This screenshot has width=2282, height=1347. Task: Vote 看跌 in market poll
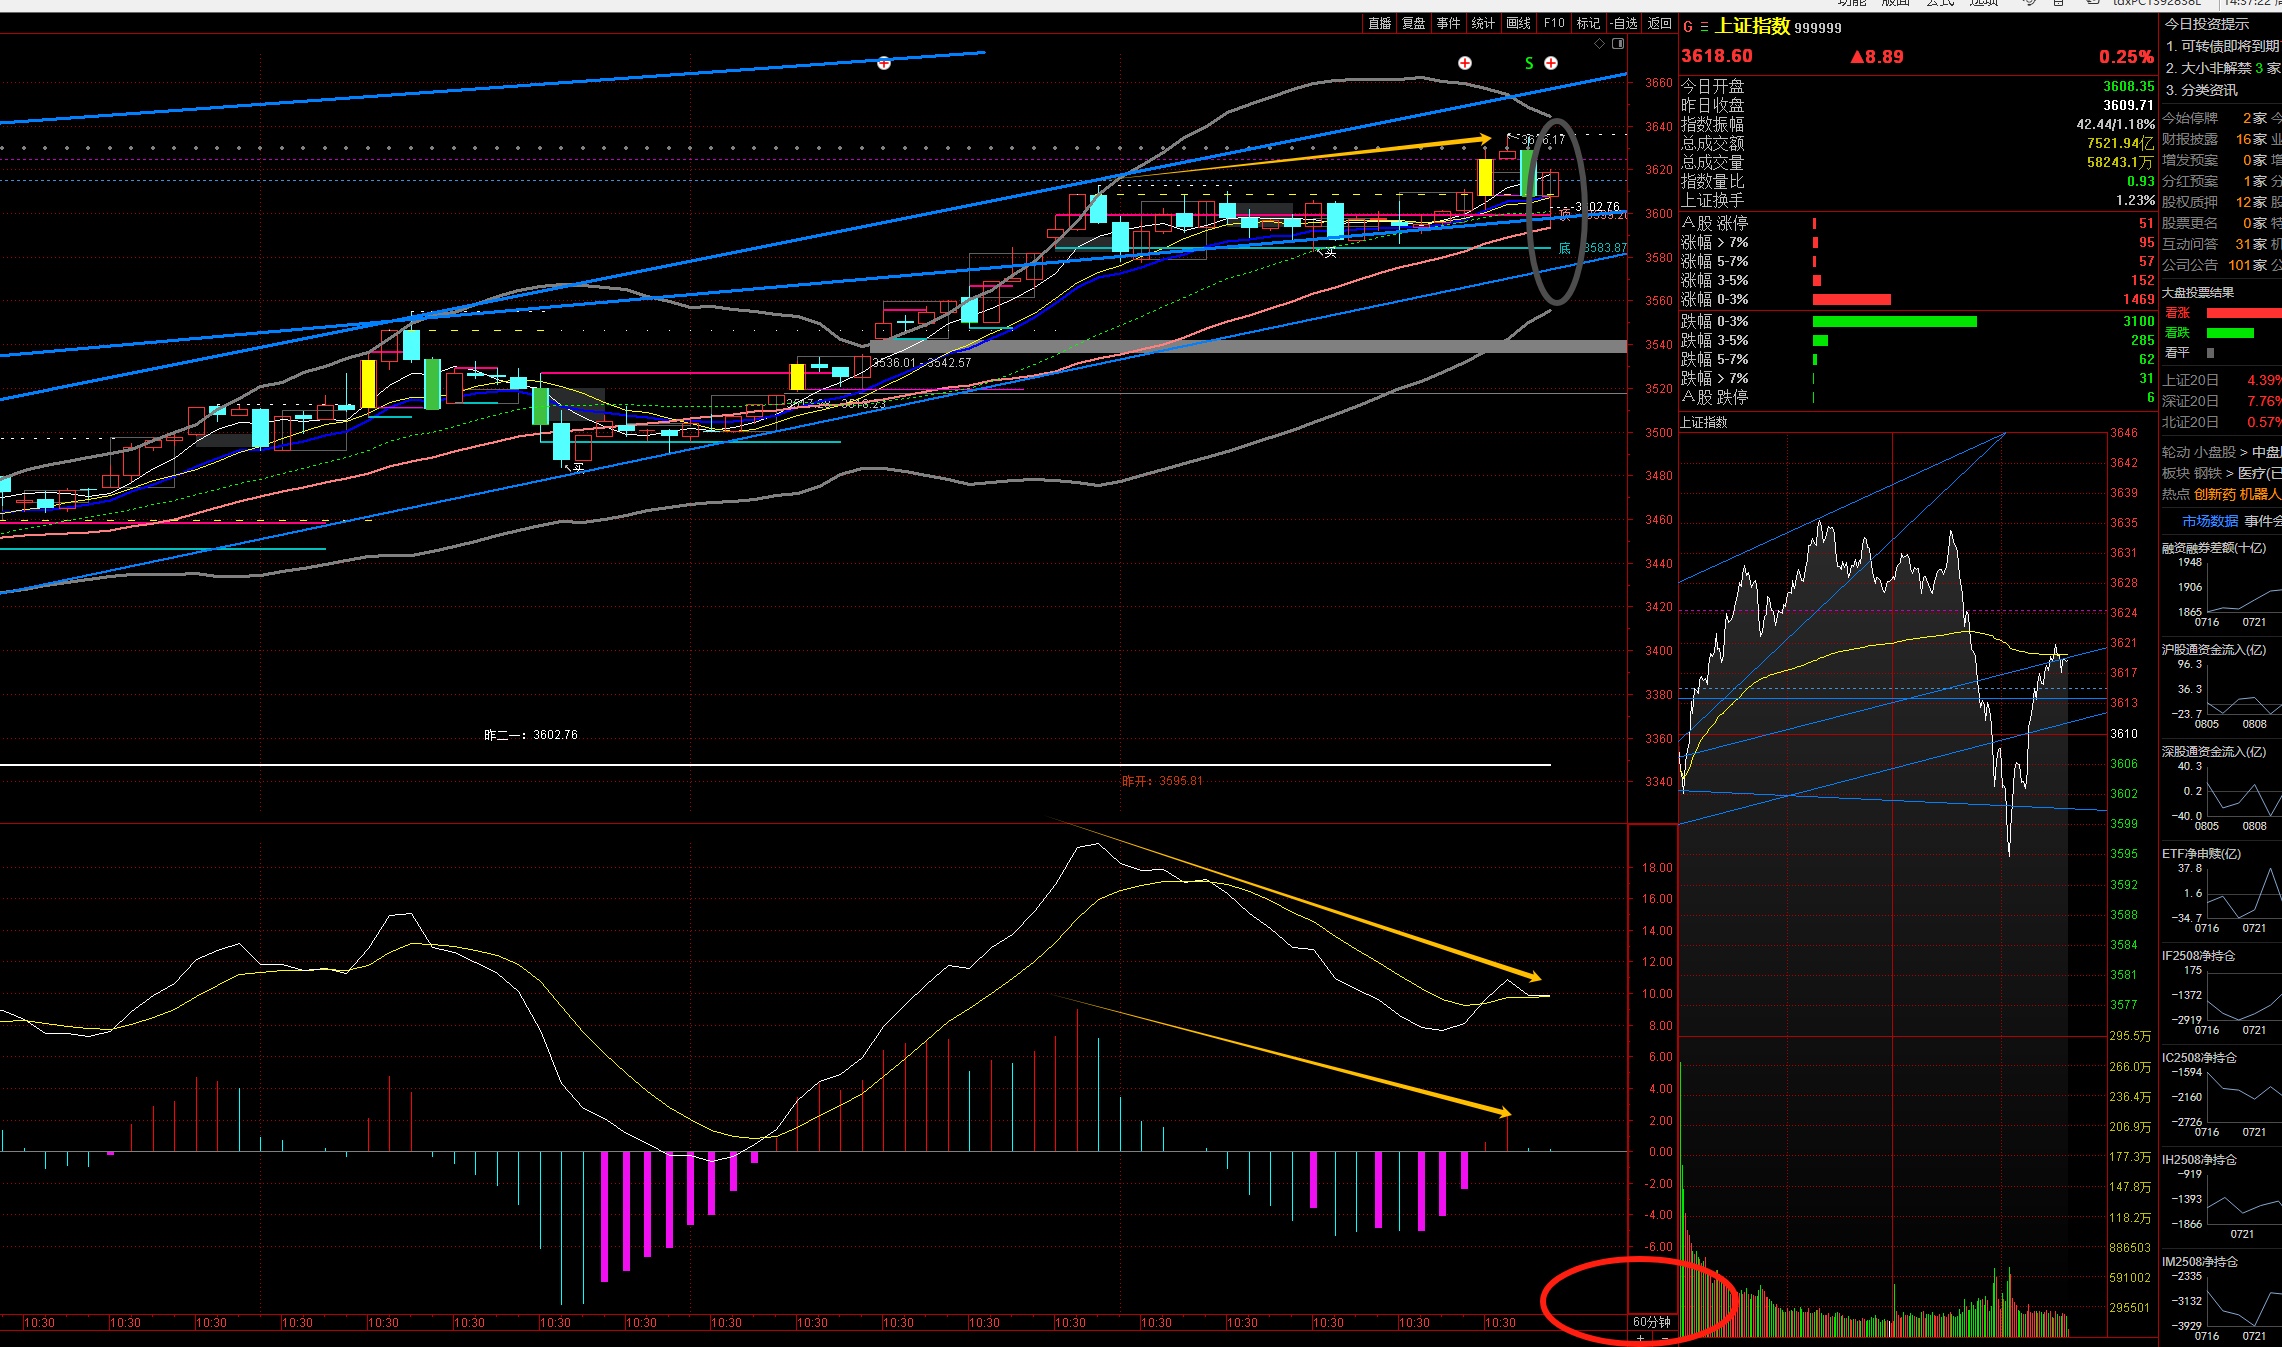2177,333
